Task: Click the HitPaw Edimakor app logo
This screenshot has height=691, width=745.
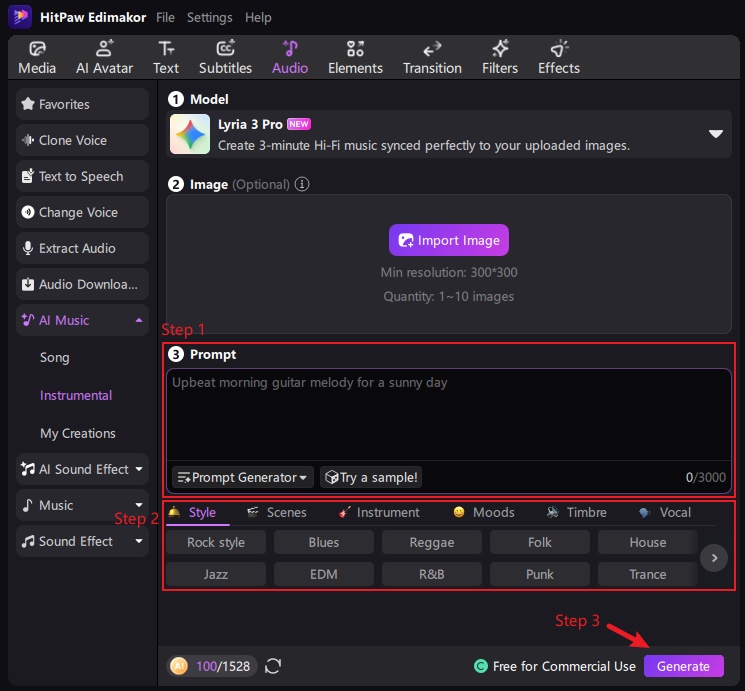Action: tap(20, 17)
